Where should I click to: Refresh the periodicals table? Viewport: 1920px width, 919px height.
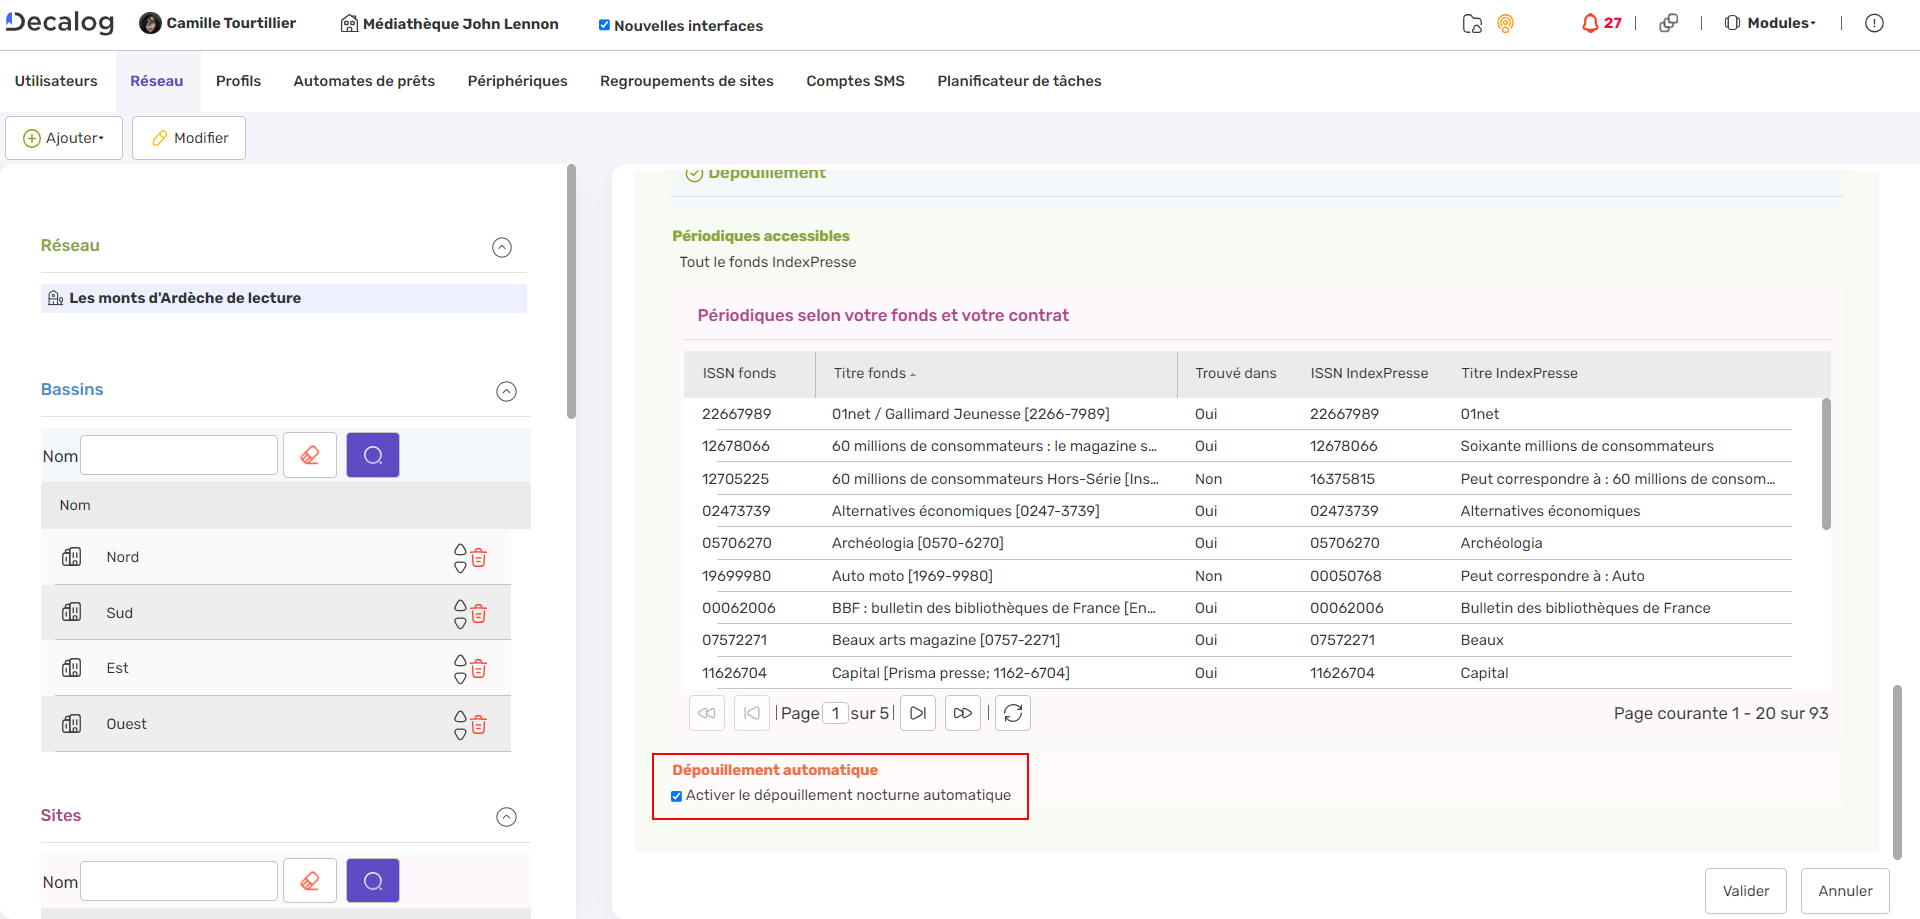click(1013, 713)
